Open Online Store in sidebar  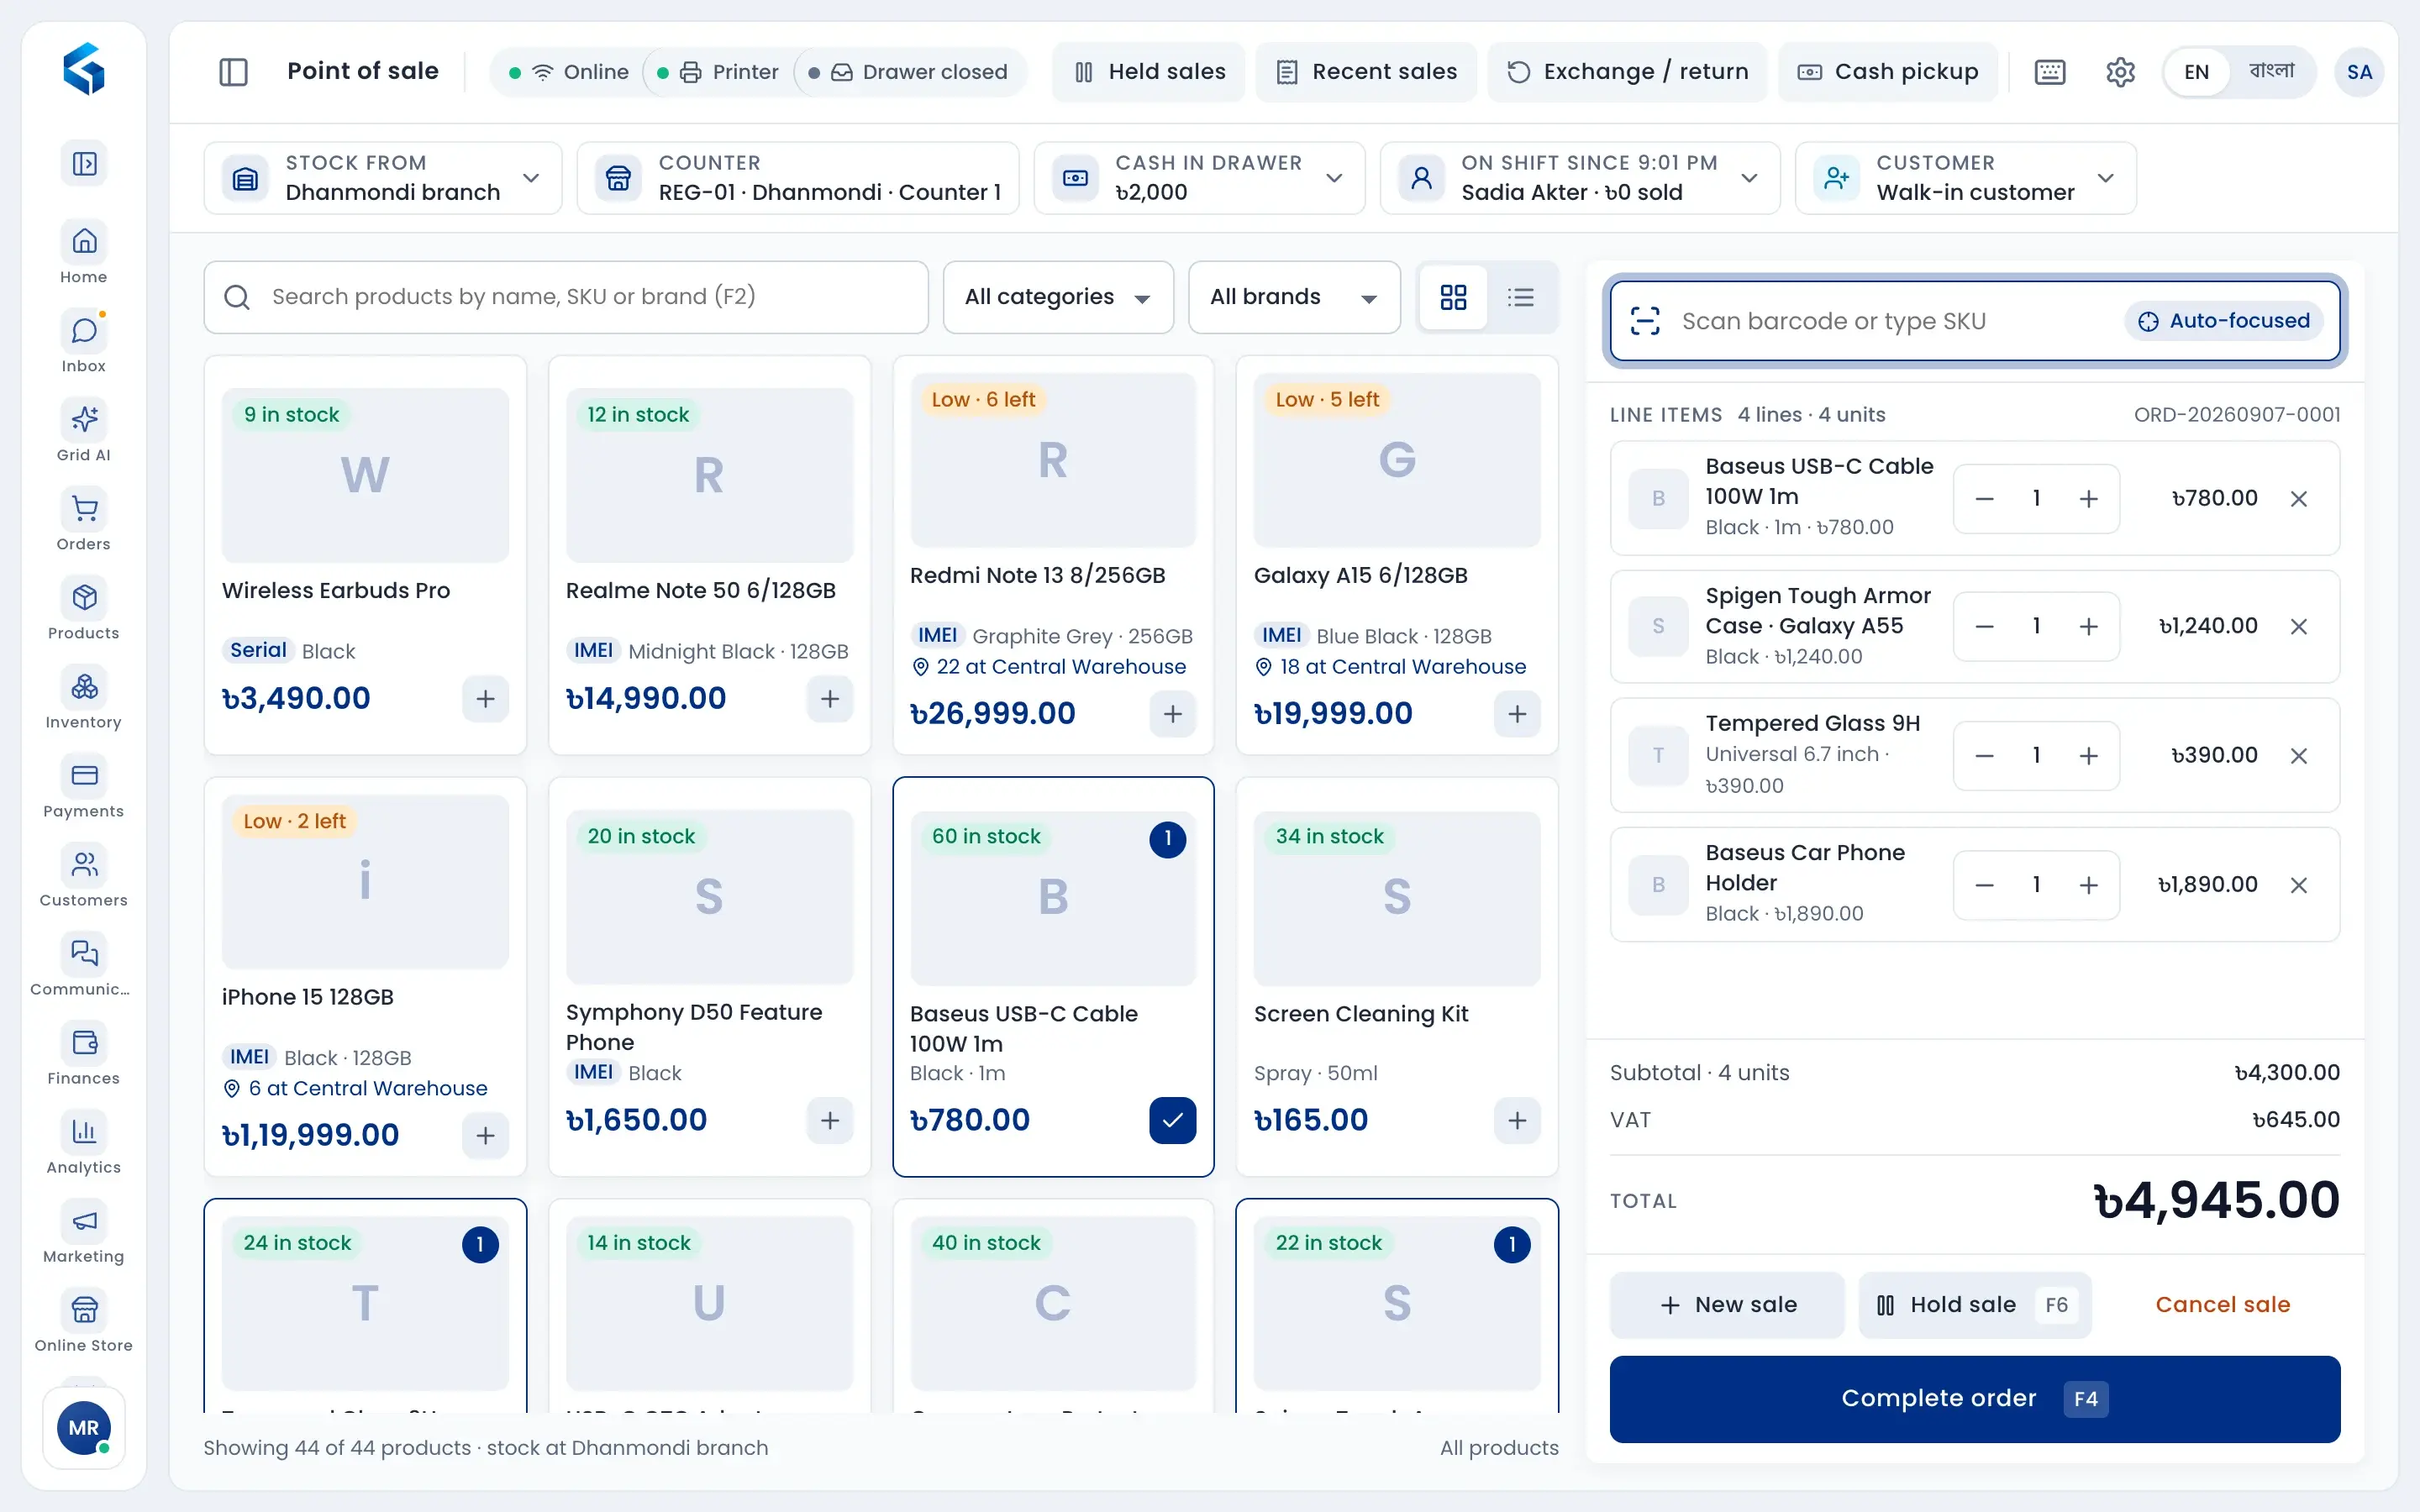[x=84, y=1321]
